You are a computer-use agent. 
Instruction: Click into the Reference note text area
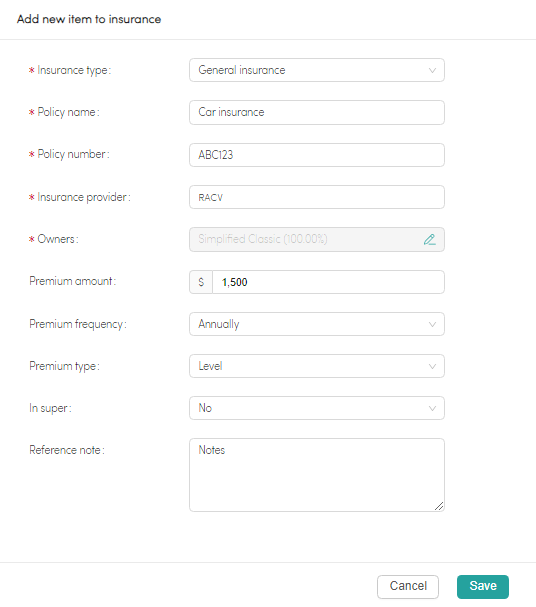coord(317,475)
